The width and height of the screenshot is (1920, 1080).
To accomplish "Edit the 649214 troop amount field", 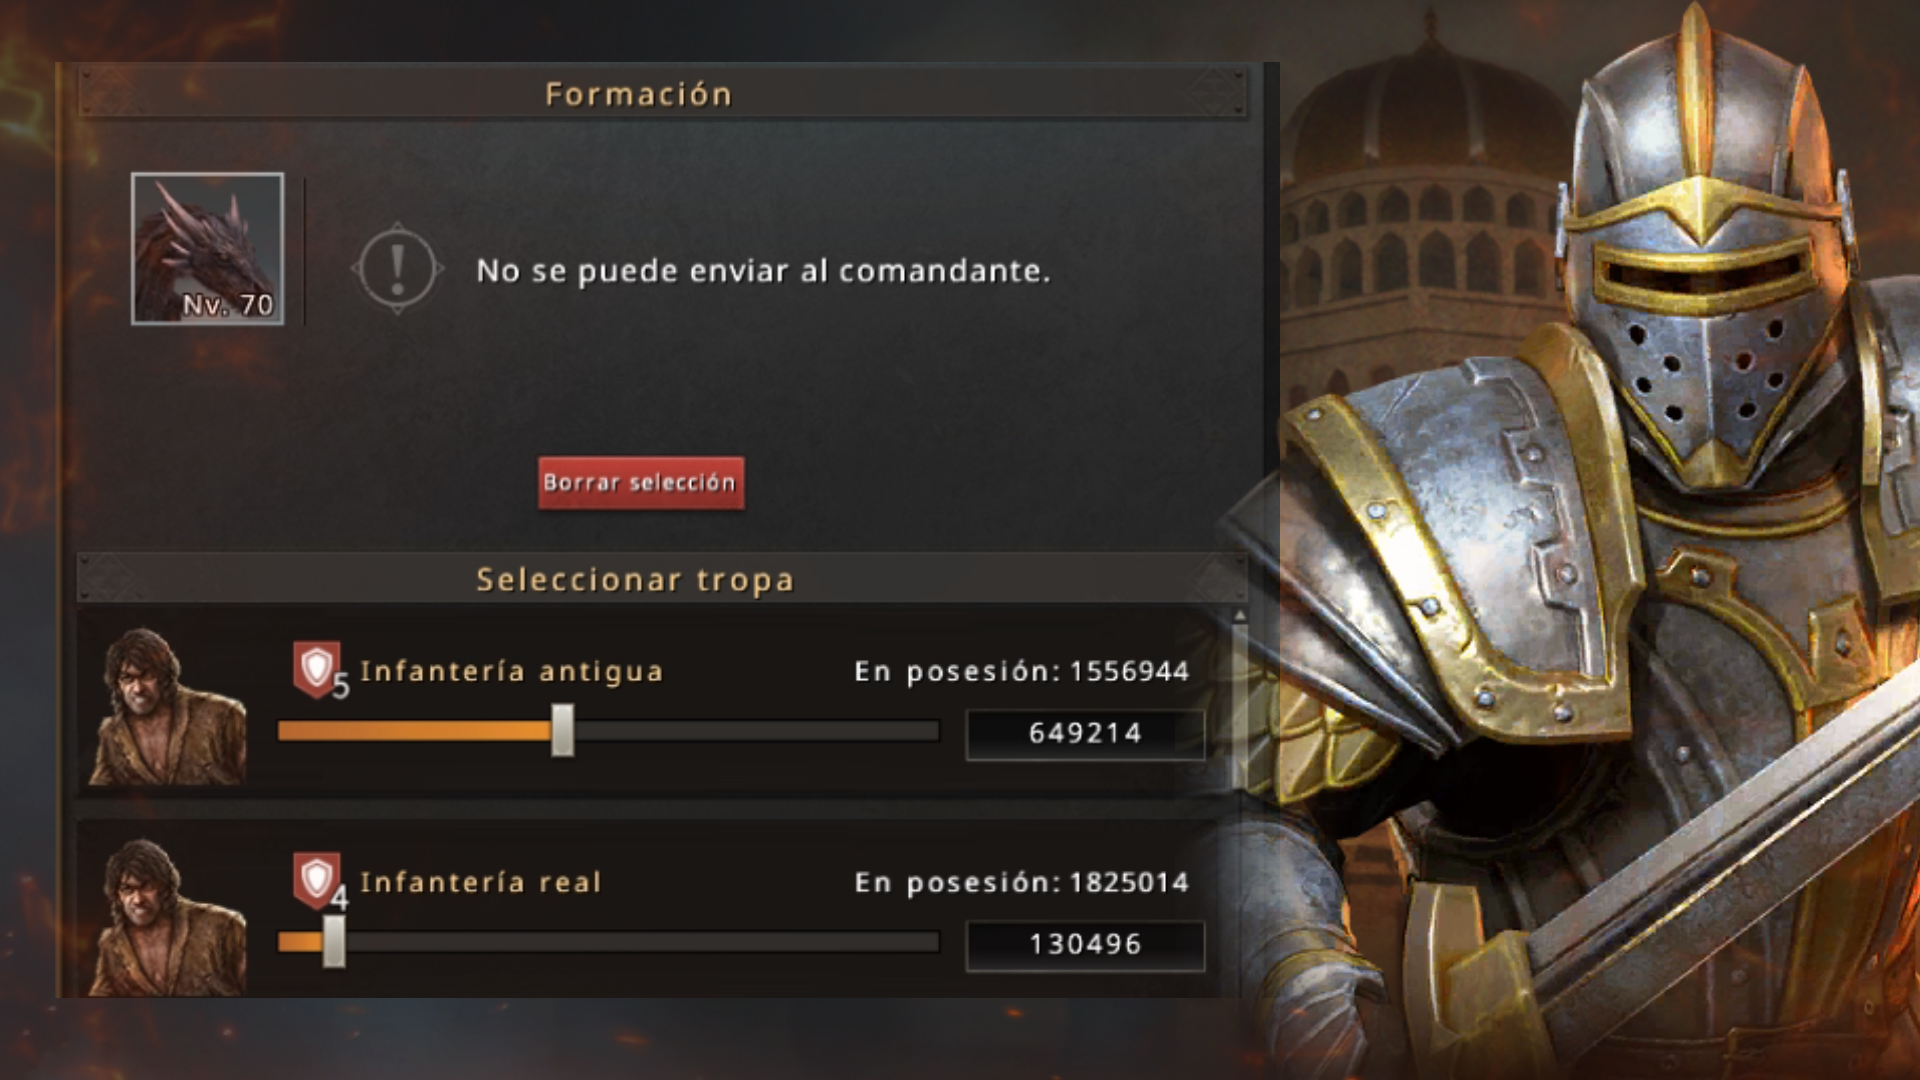I will click(1085, 734).
